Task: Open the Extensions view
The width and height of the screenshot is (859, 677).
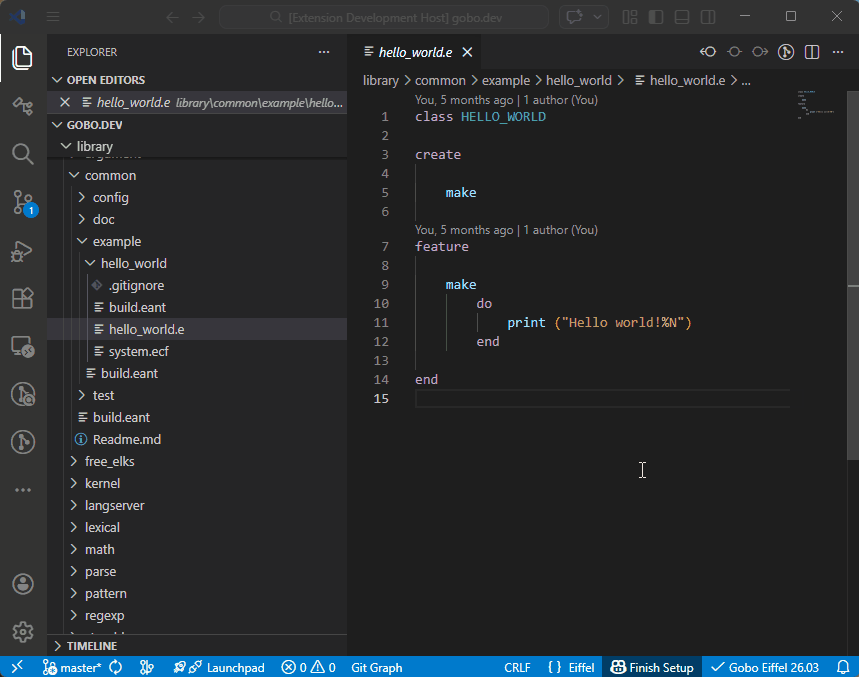Action: (x=22, y=299)
